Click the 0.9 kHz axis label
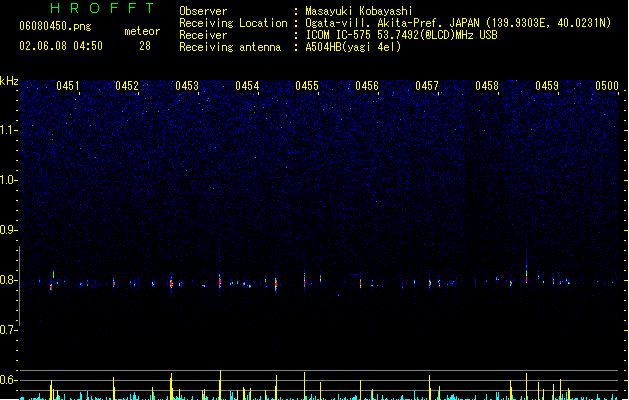 (8, 230)
